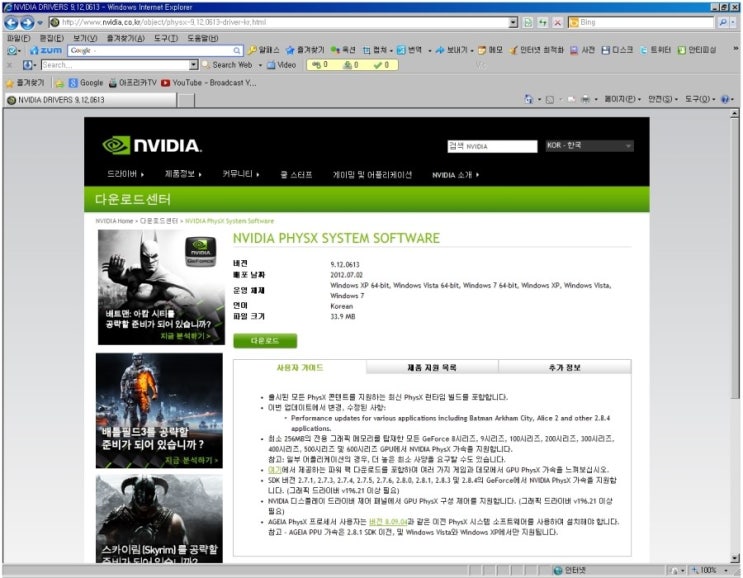Open the 메모 note tool
Image resolution: width=743 pixels, height=578 pixels.
[490, 50]
